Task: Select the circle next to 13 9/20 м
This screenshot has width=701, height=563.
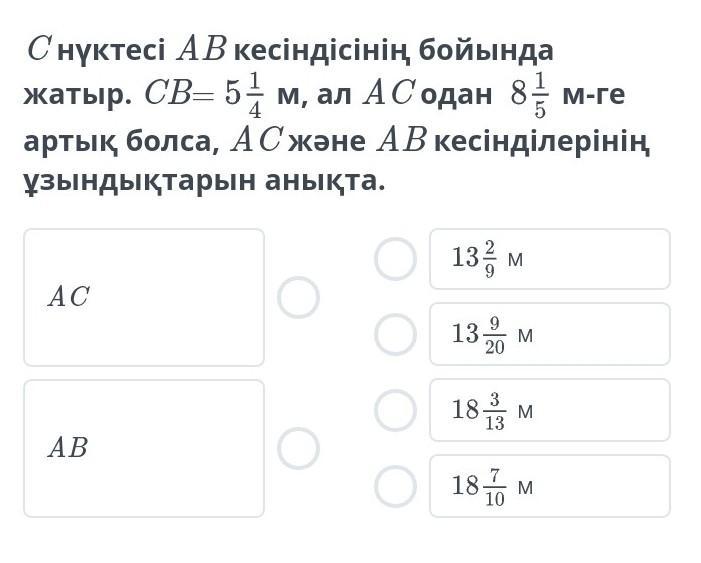Action: pyautogui.click(x=395, y=334)
